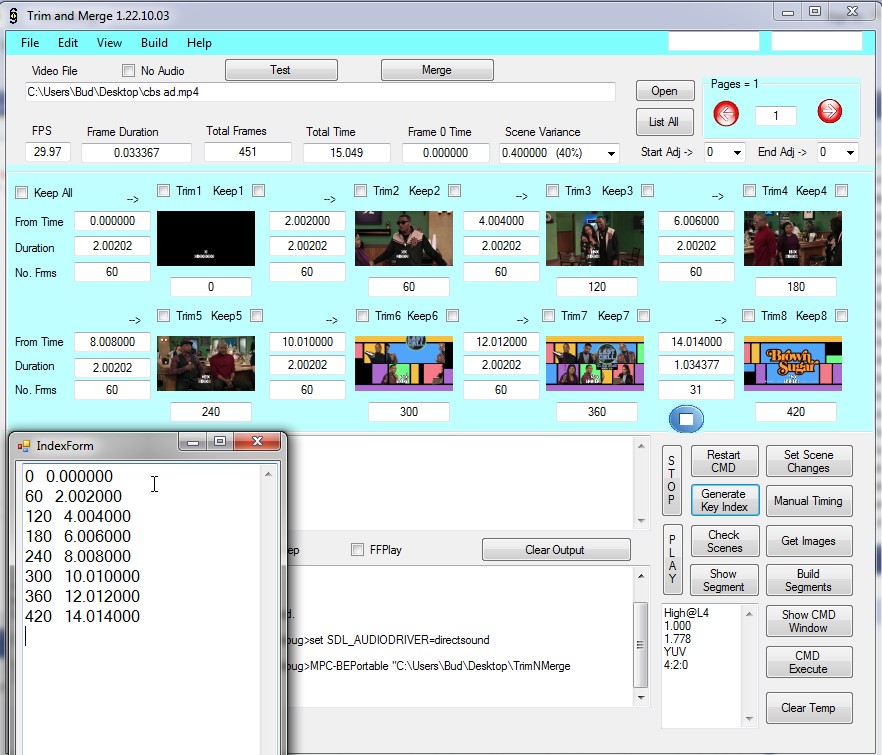Viewport: 882px width, 755px height.
Task: Click the IndexForm window icon
Action: coord(24,446)
